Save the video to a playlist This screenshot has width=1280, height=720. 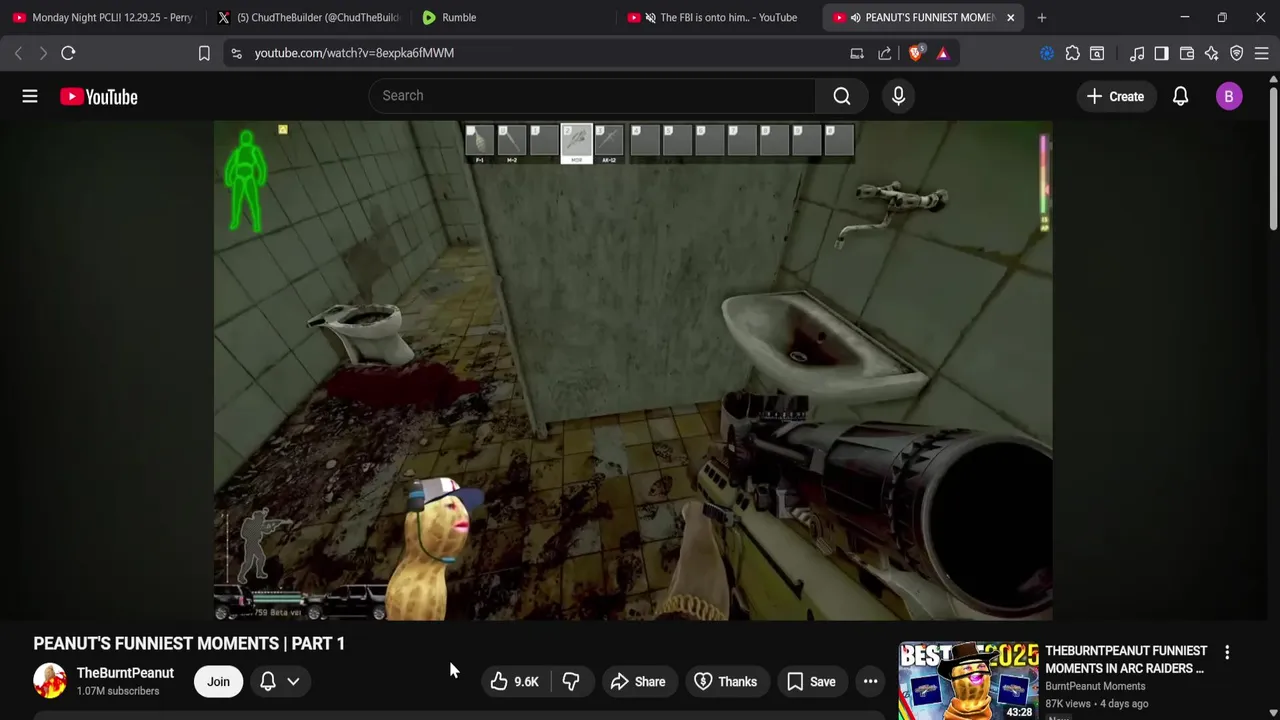(811, 682)
